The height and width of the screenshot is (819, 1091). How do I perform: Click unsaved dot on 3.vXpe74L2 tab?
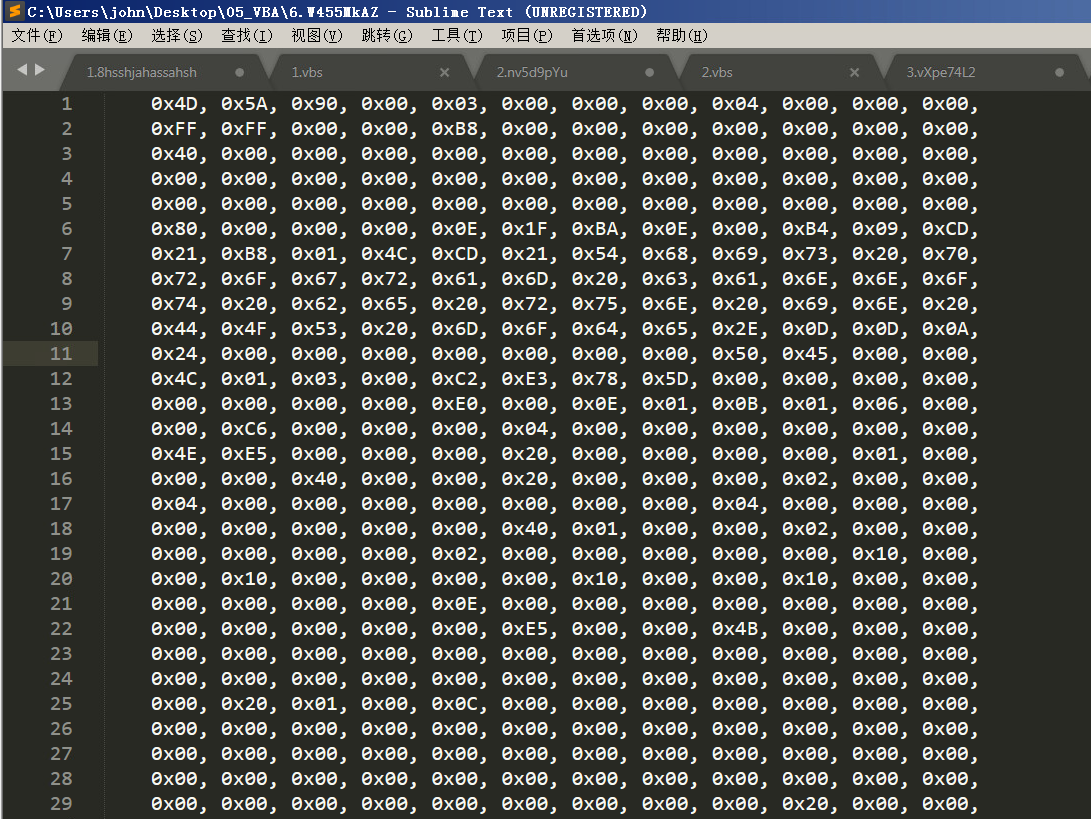1059,72
